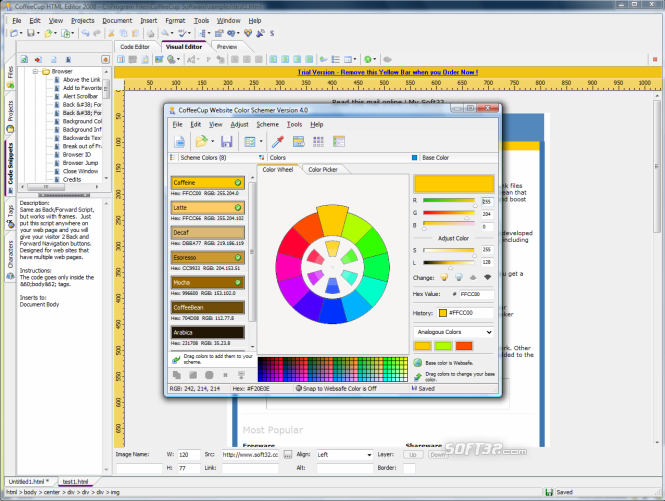Image resolution: width=665 pixels, height=501 pixels.
Task: Select the Decaf scheme color swatch
Action: (208, 232)
